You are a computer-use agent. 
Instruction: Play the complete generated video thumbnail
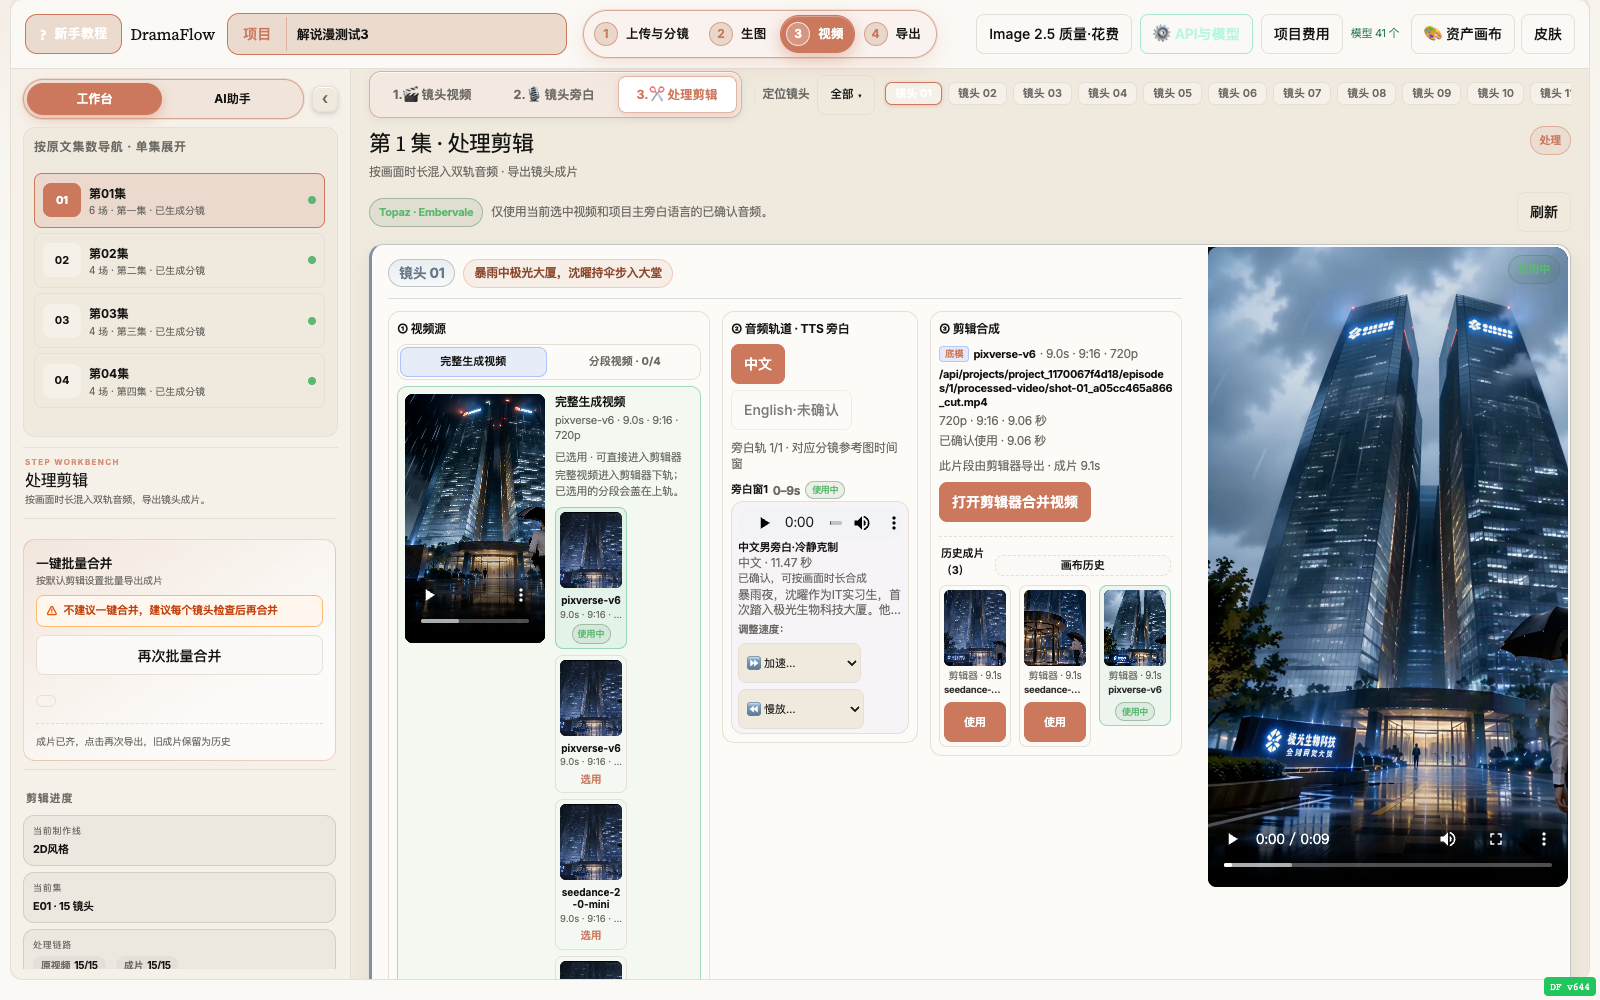pos(430,595)
